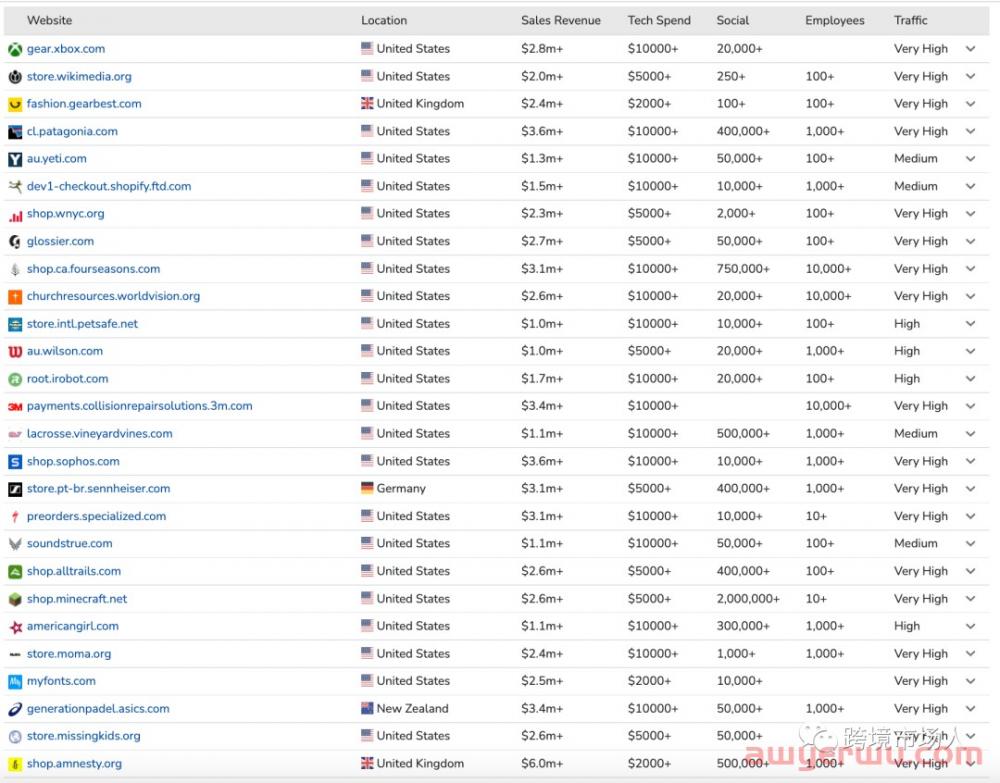
Task: Click the Xbox favicon beside gear.xbox.com
Action: pos(15,49)
